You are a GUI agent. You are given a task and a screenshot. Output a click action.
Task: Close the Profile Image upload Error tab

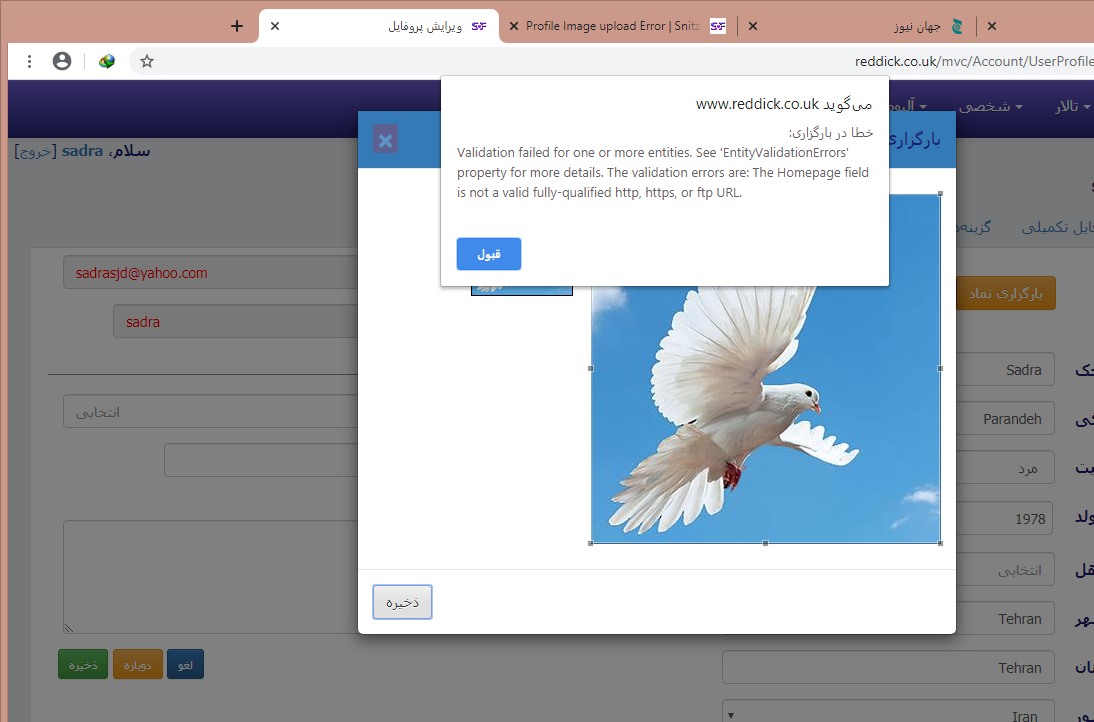click(753, 26)
